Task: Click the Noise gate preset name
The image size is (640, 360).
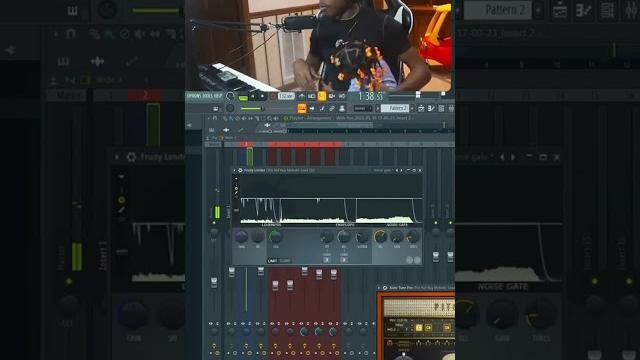Action: point(382,170)
